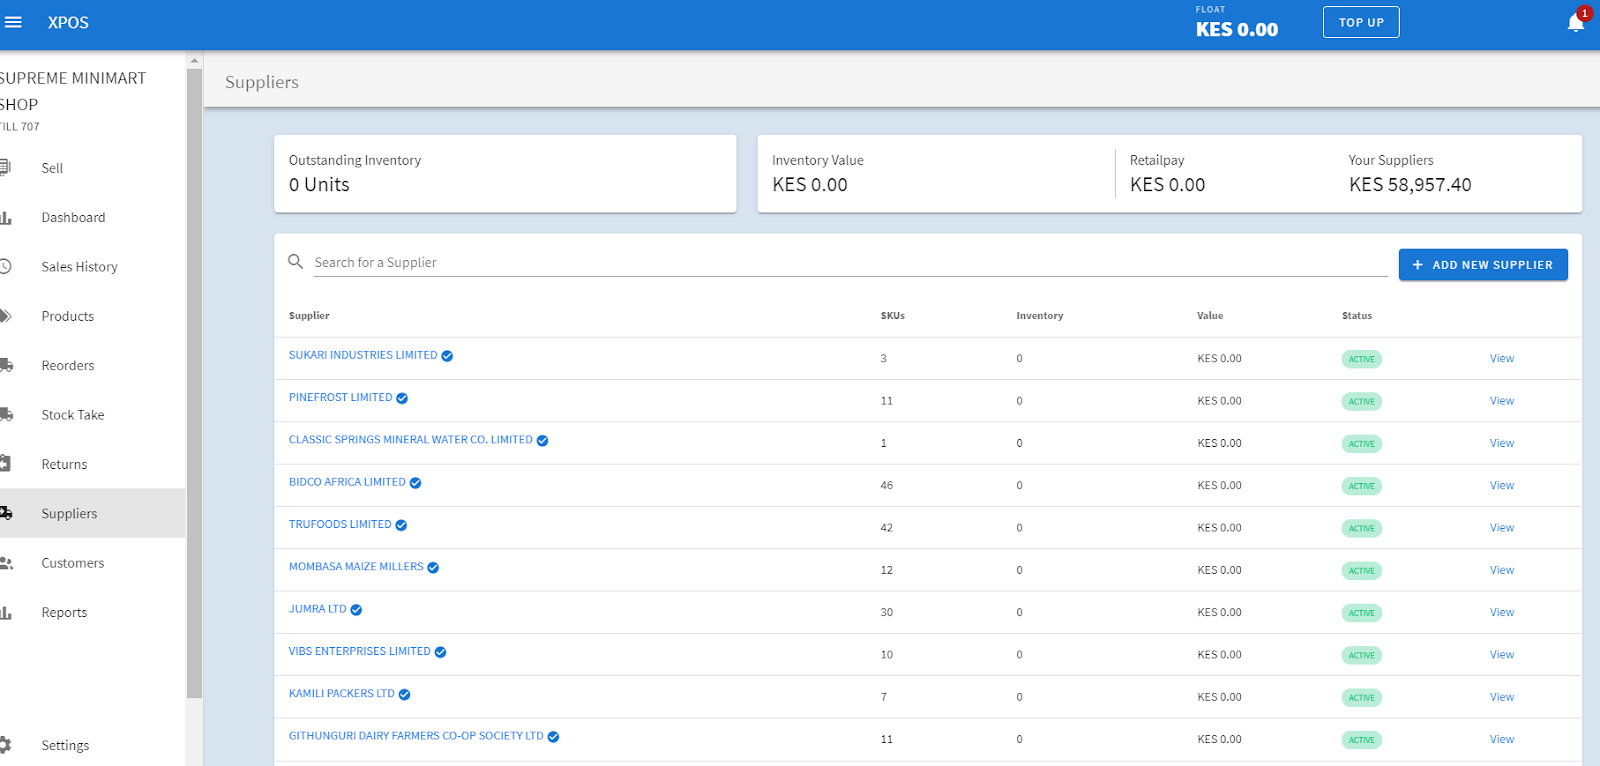Click the Status column header
The height and width of the screenshot is (766, 1600).
[1357, 315]
